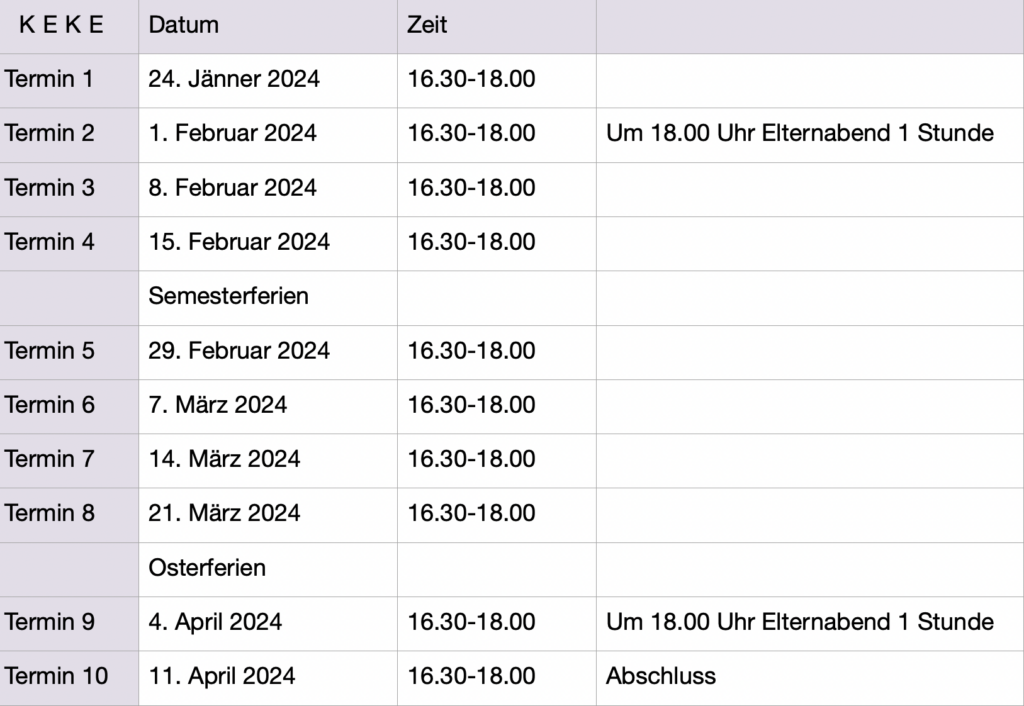Click the Termin 5 row label
1024x706 pixels.
click(x=49, y=351)
